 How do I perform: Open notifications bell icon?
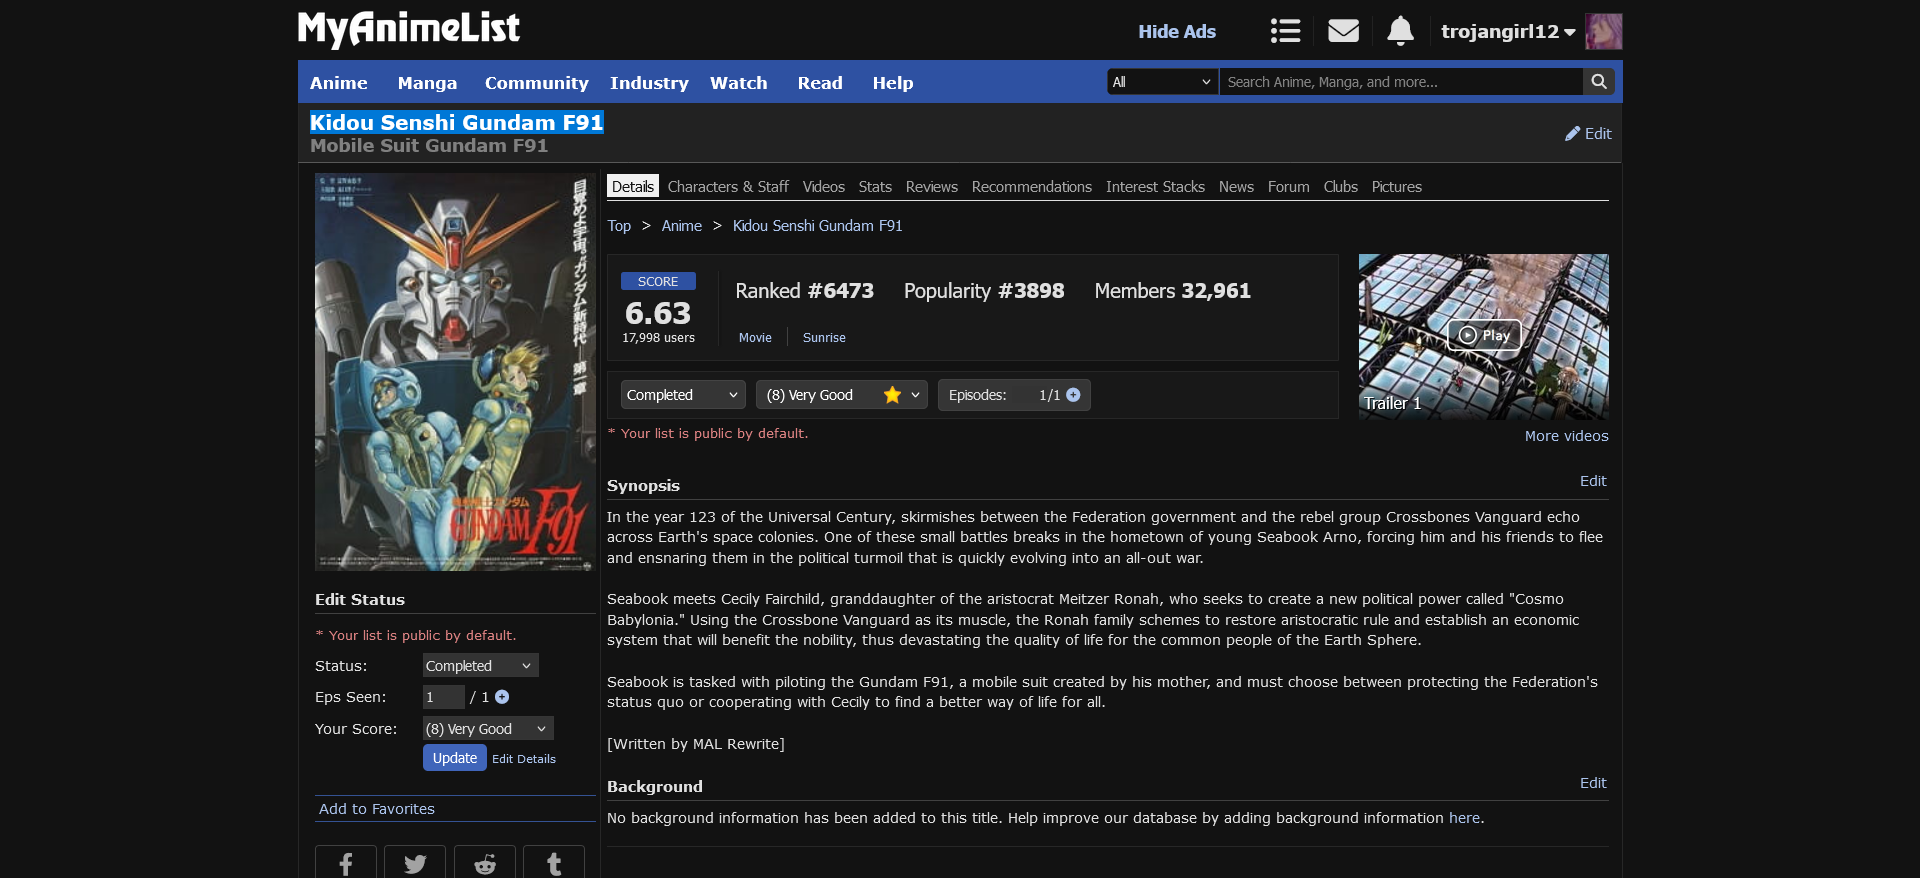click(1400, 31)
